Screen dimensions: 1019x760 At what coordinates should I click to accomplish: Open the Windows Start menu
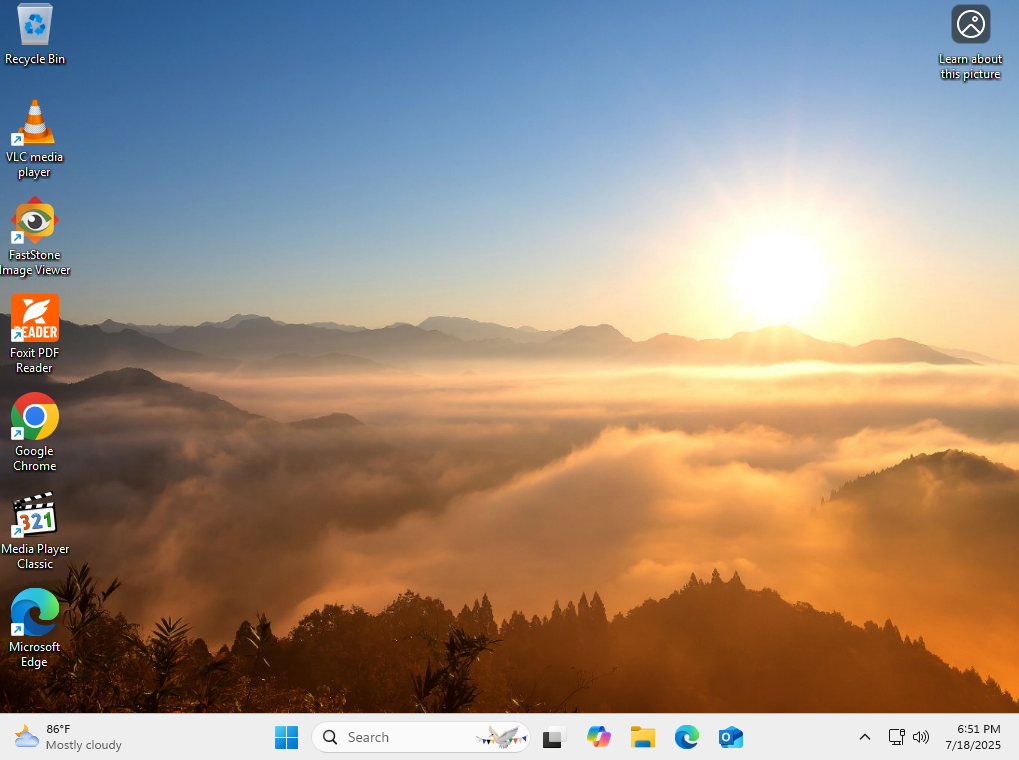tap(287, 737)
